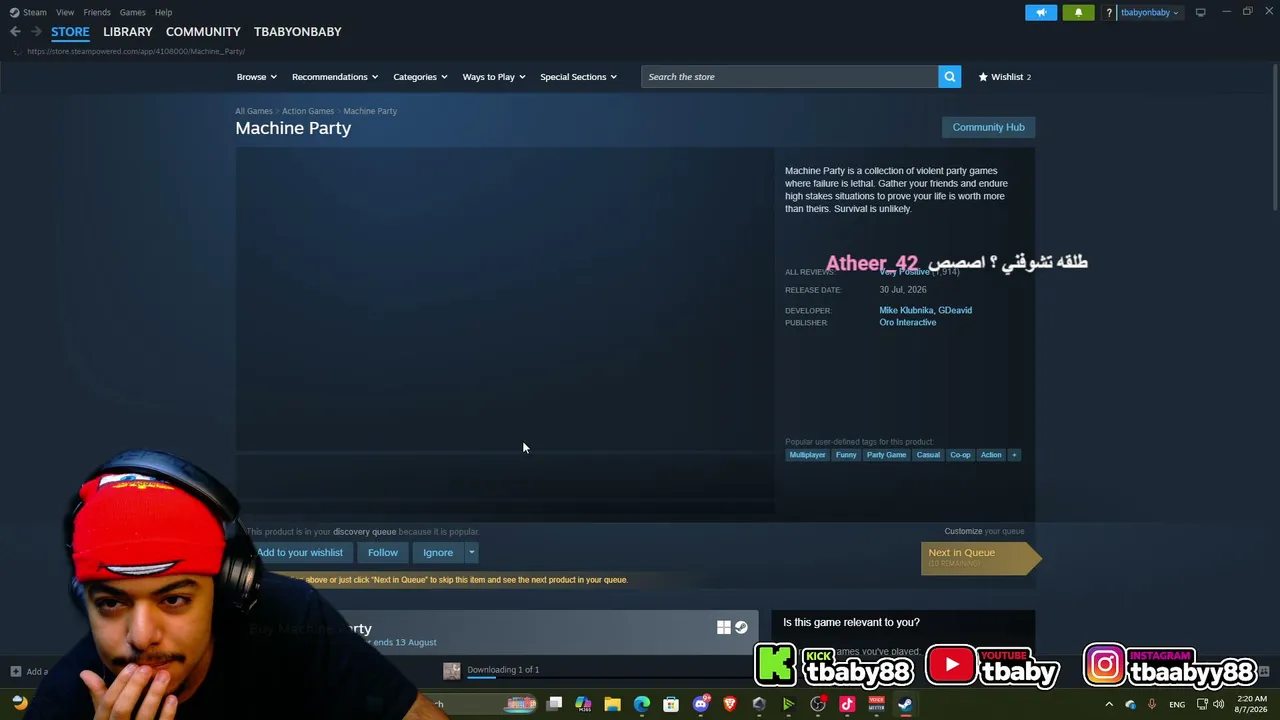The height and width of the screenshot is (720, 1280).
Task: Select the Multiplayer tag
Action: (x=807, y=455)
